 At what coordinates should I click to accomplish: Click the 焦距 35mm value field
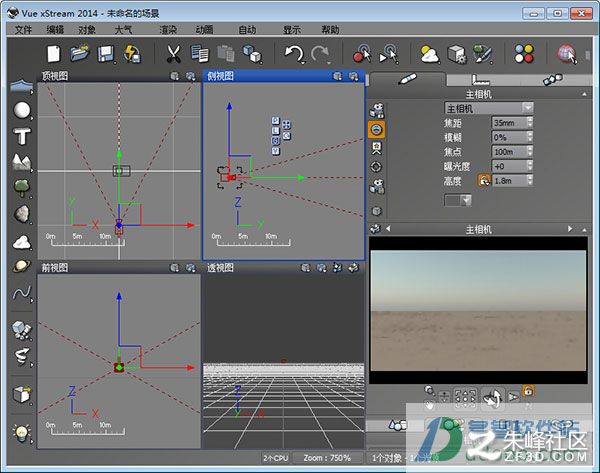(x=509, y=122)
